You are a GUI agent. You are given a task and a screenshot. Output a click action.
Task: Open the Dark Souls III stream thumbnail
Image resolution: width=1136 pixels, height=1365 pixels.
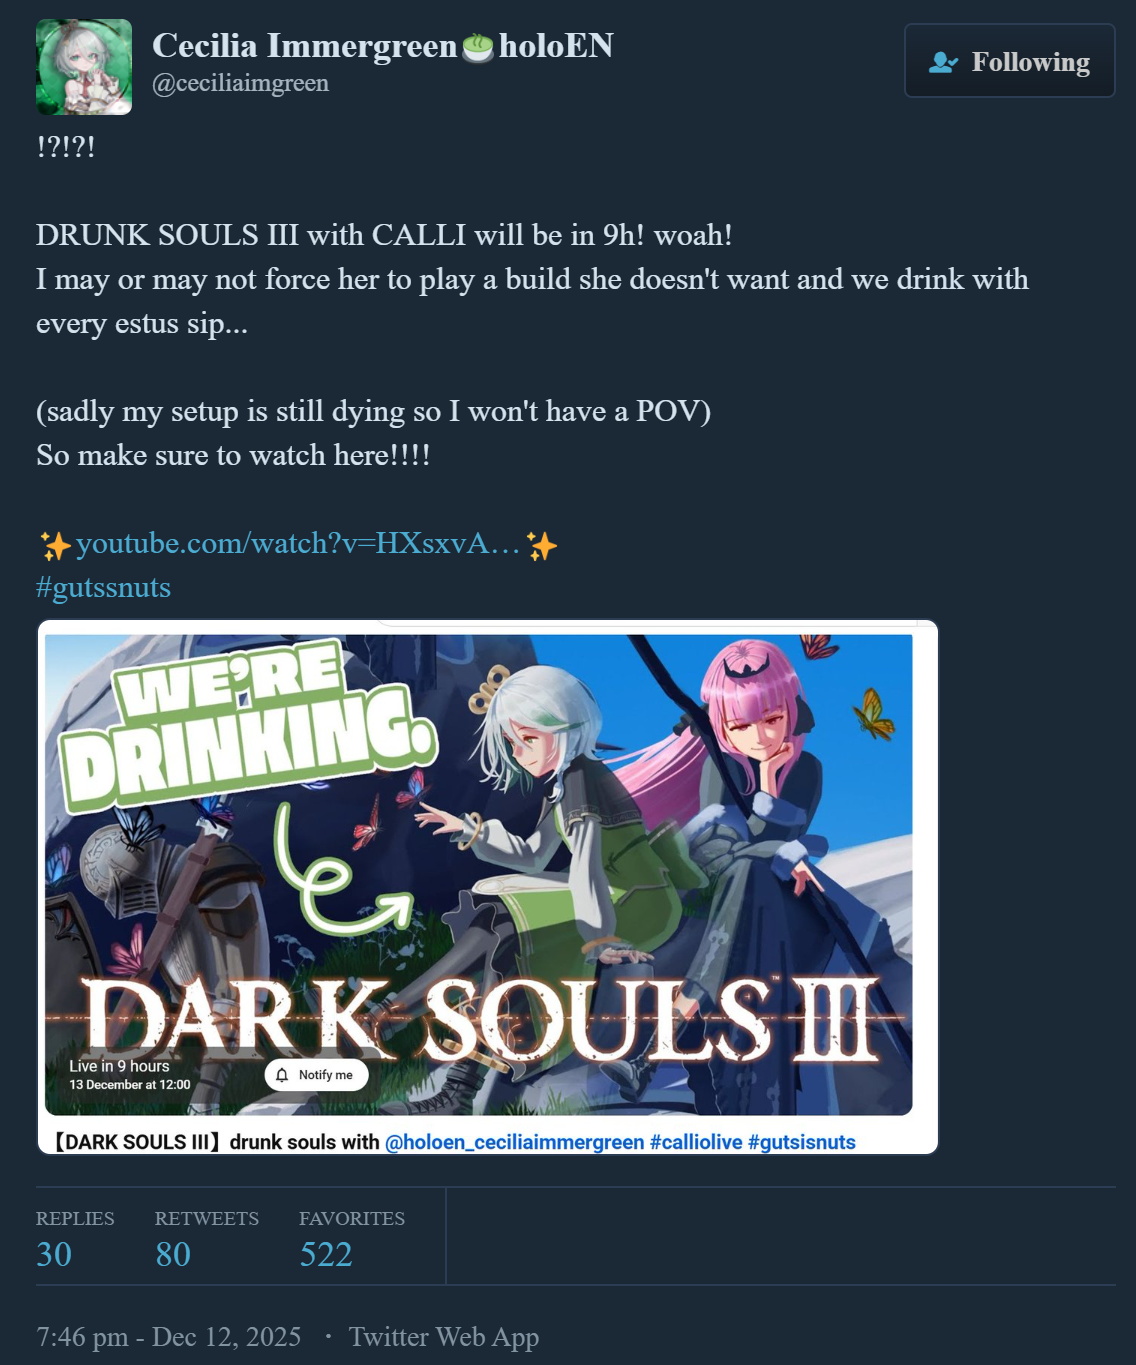pyautogui.click(x=479, y=875)
